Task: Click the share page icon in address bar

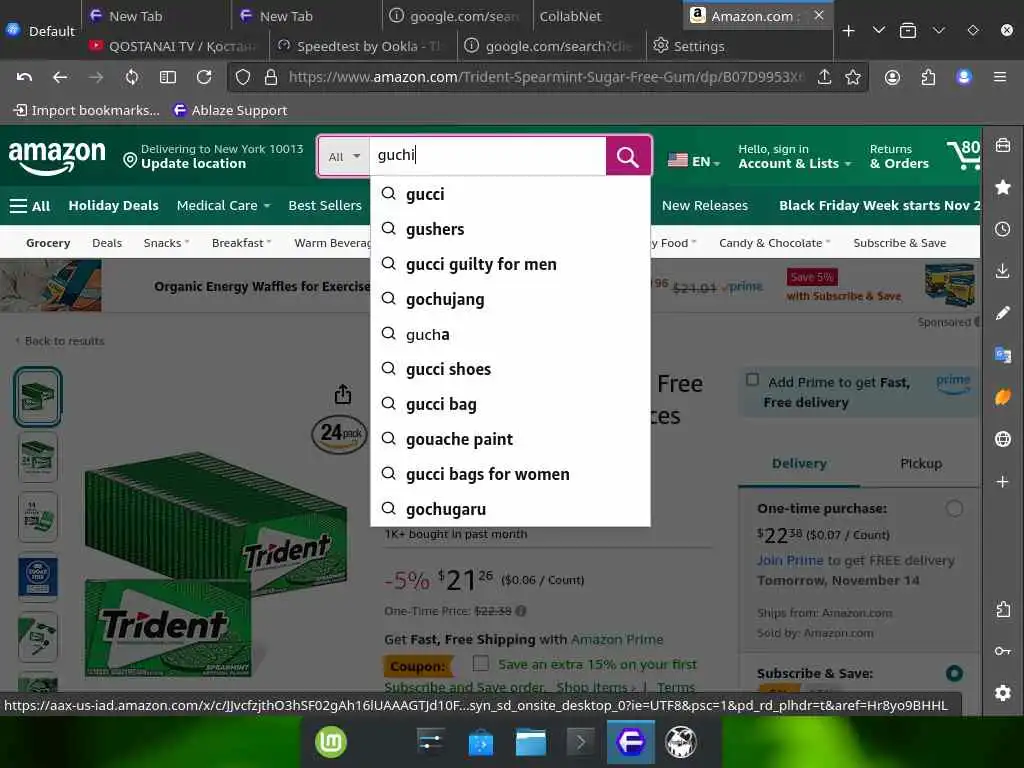Action: click(x=825, y=77)
